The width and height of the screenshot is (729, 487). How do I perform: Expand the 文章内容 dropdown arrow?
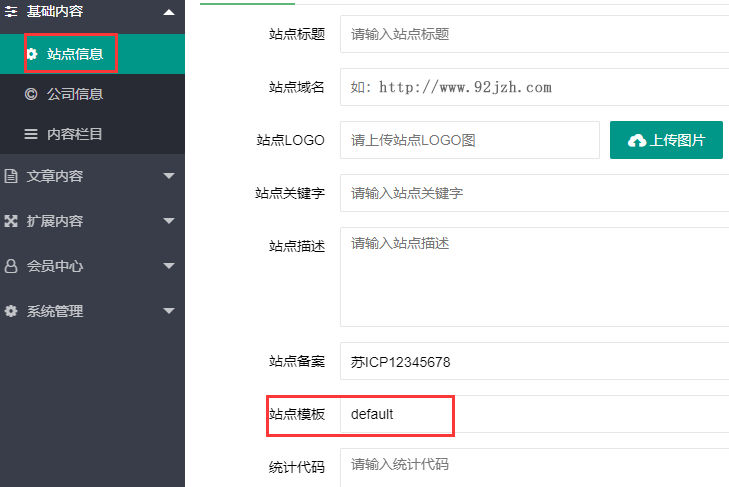pos(168,177)
